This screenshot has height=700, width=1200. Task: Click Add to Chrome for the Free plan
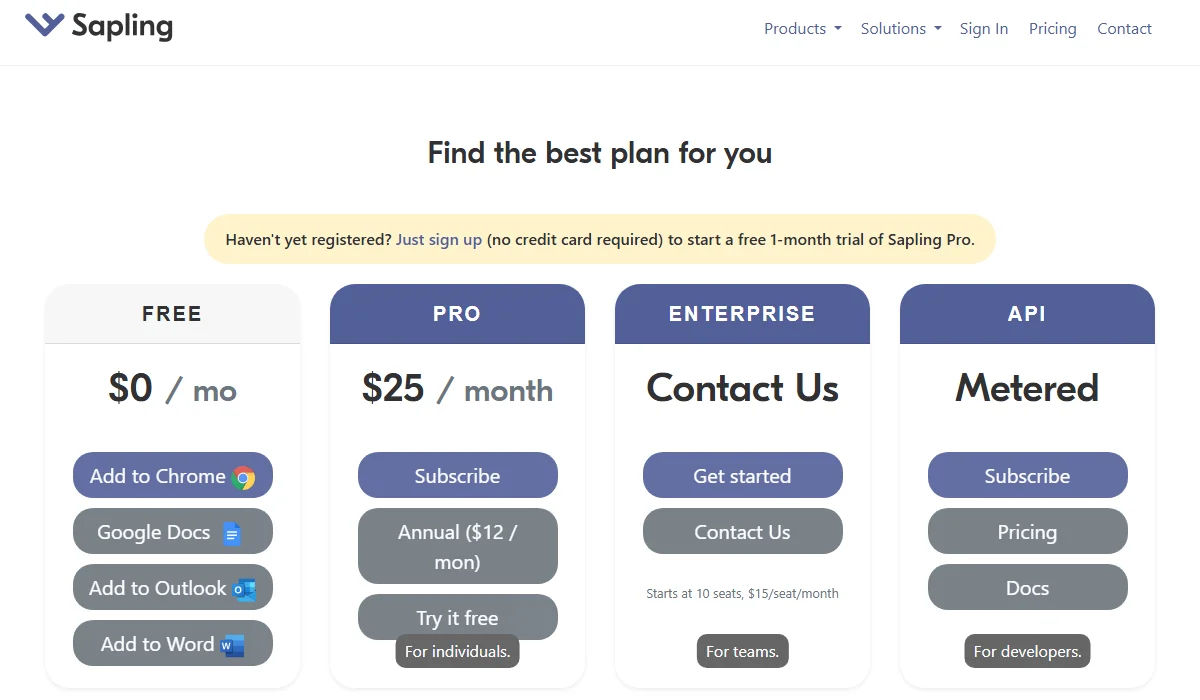pyautogui.click(x=172, y=475)
